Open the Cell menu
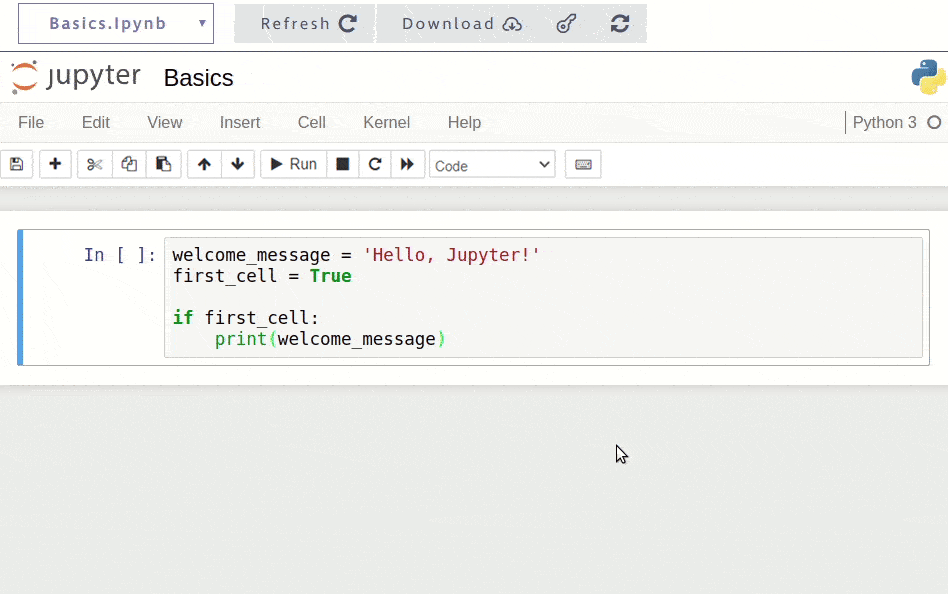The height and width of the screenshot is (594, 948). (311, 122)
